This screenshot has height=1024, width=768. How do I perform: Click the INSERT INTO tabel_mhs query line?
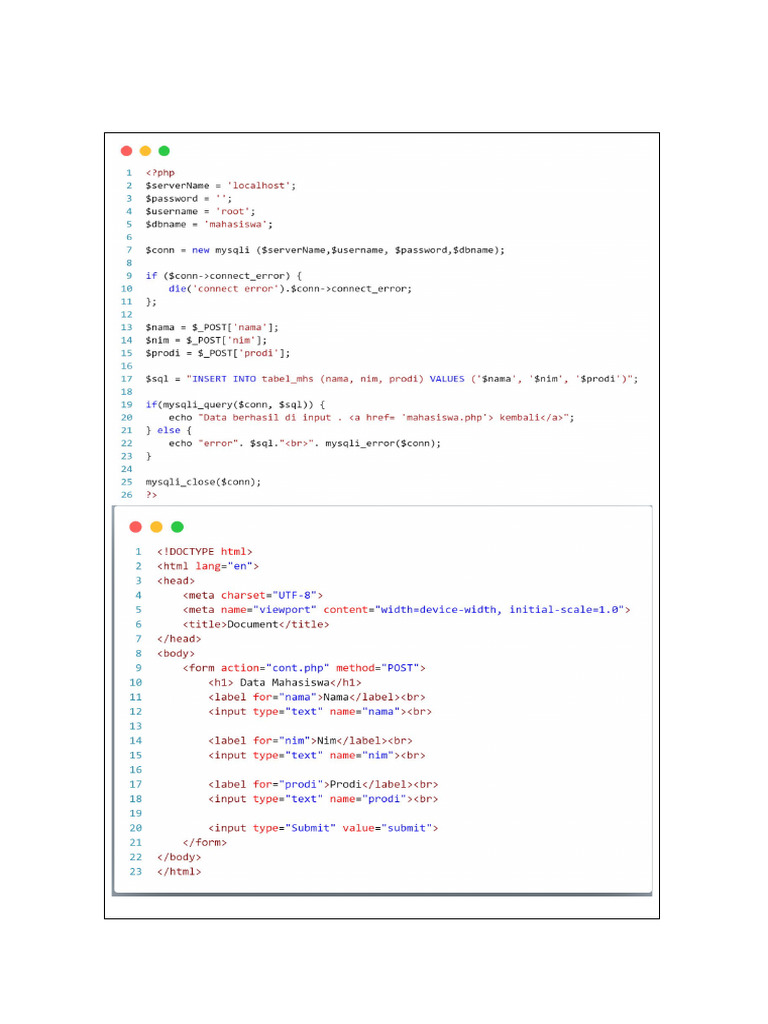pos(392,379)
